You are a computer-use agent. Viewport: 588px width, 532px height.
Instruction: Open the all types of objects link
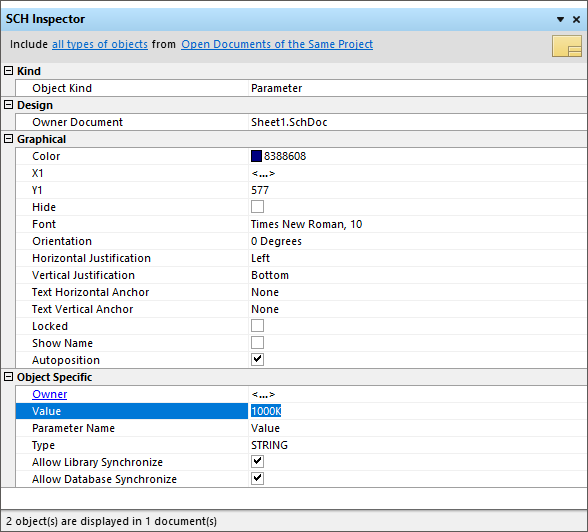100,44
